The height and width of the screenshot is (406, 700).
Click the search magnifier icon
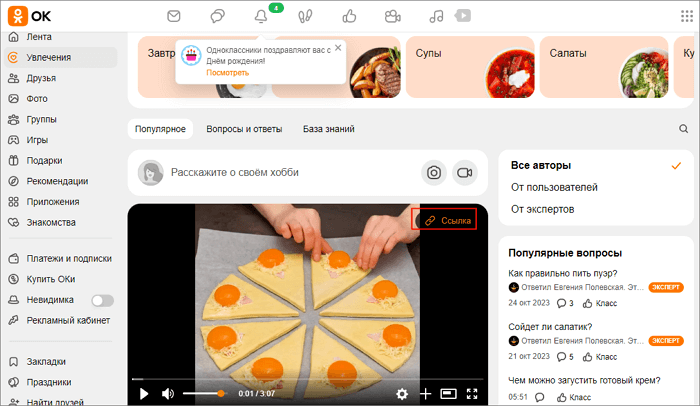(683, 129)
